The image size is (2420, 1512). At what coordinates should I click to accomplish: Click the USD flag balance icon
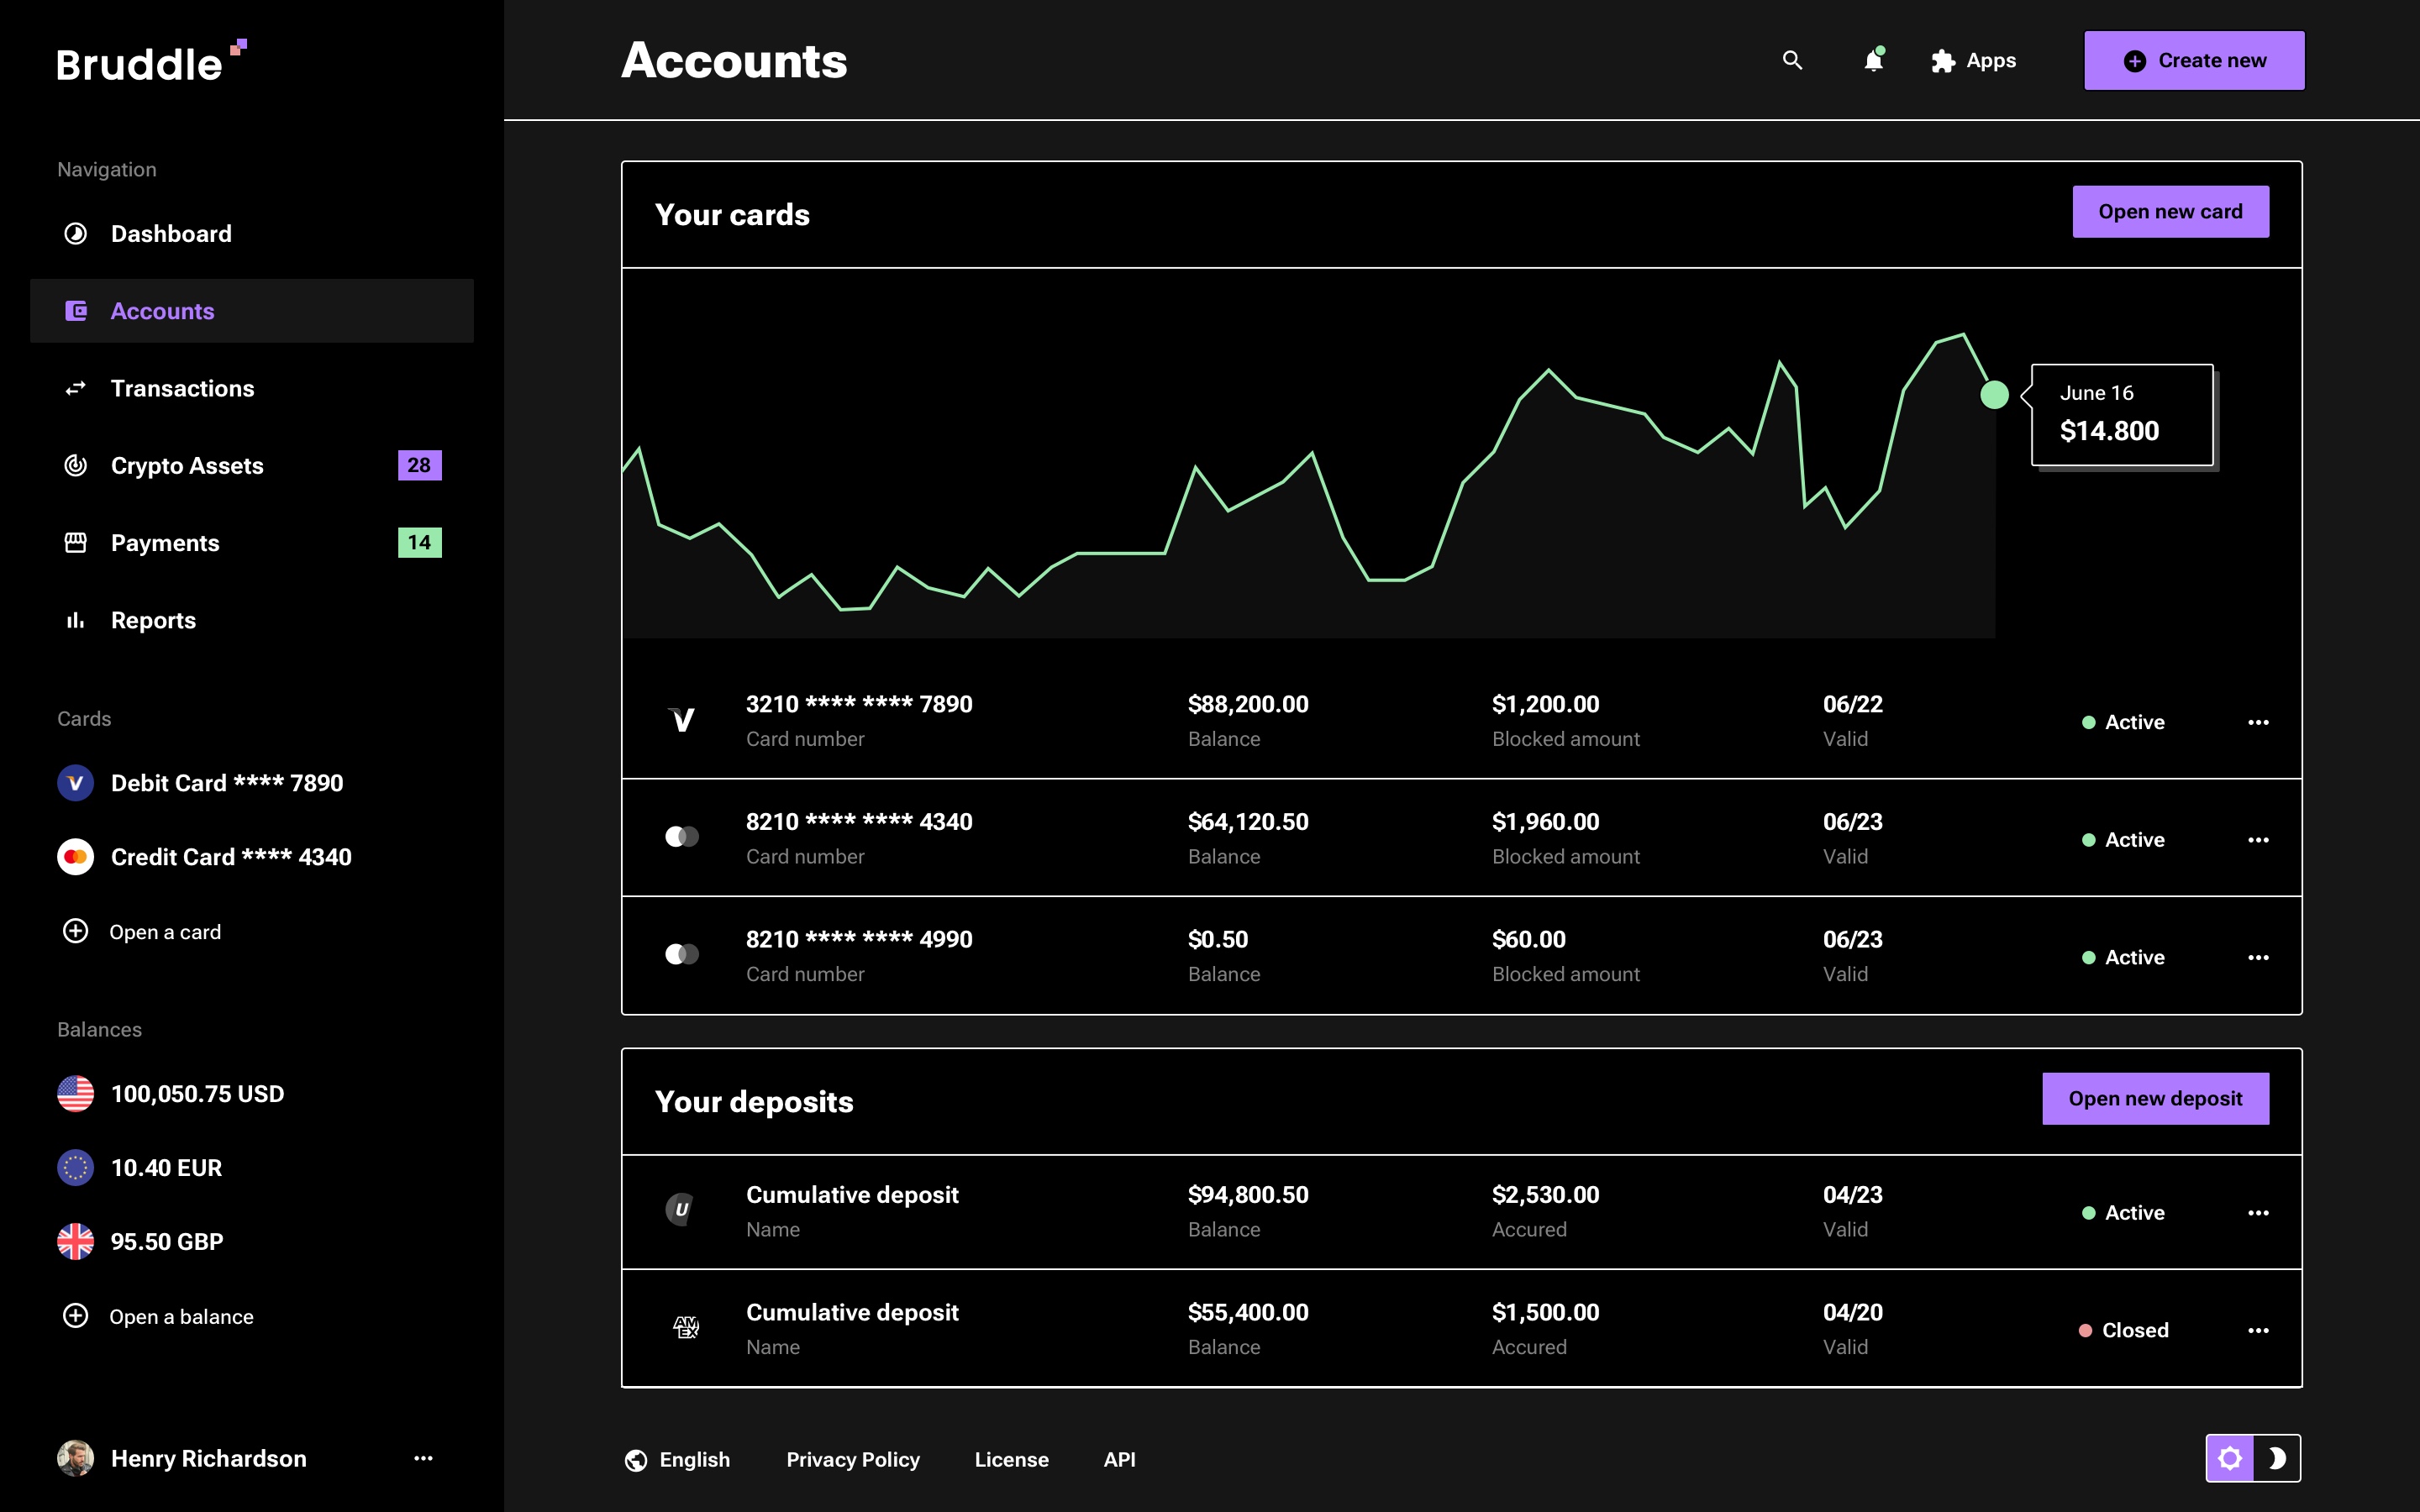(75, 1093)
